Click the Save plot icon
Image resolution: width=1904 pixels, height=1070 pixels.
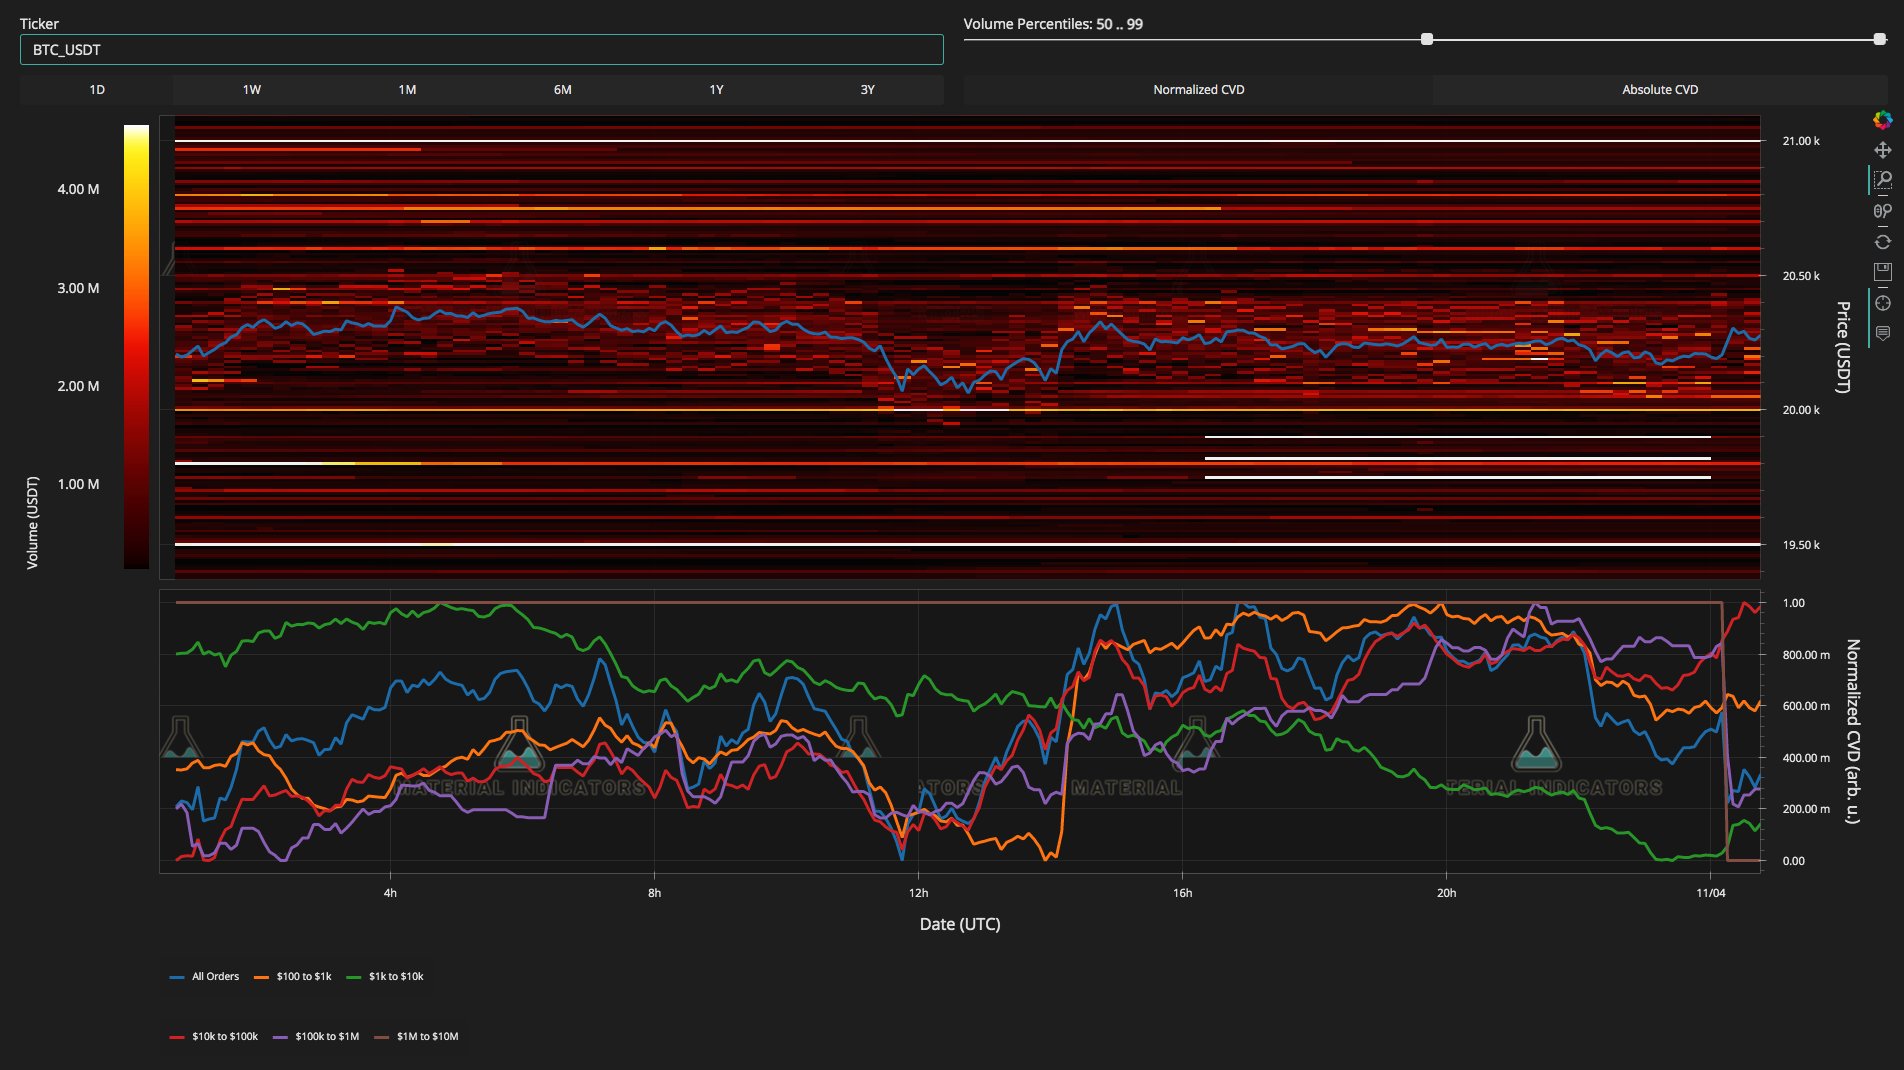click(x=1882, y=272)
